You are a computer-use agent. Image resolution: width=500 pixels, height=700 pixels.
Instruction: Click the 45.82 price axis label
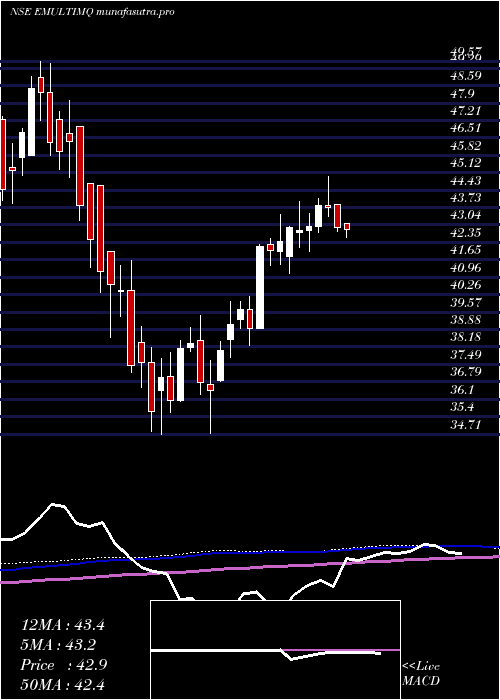pyautogui.click(x=465, y=146)
